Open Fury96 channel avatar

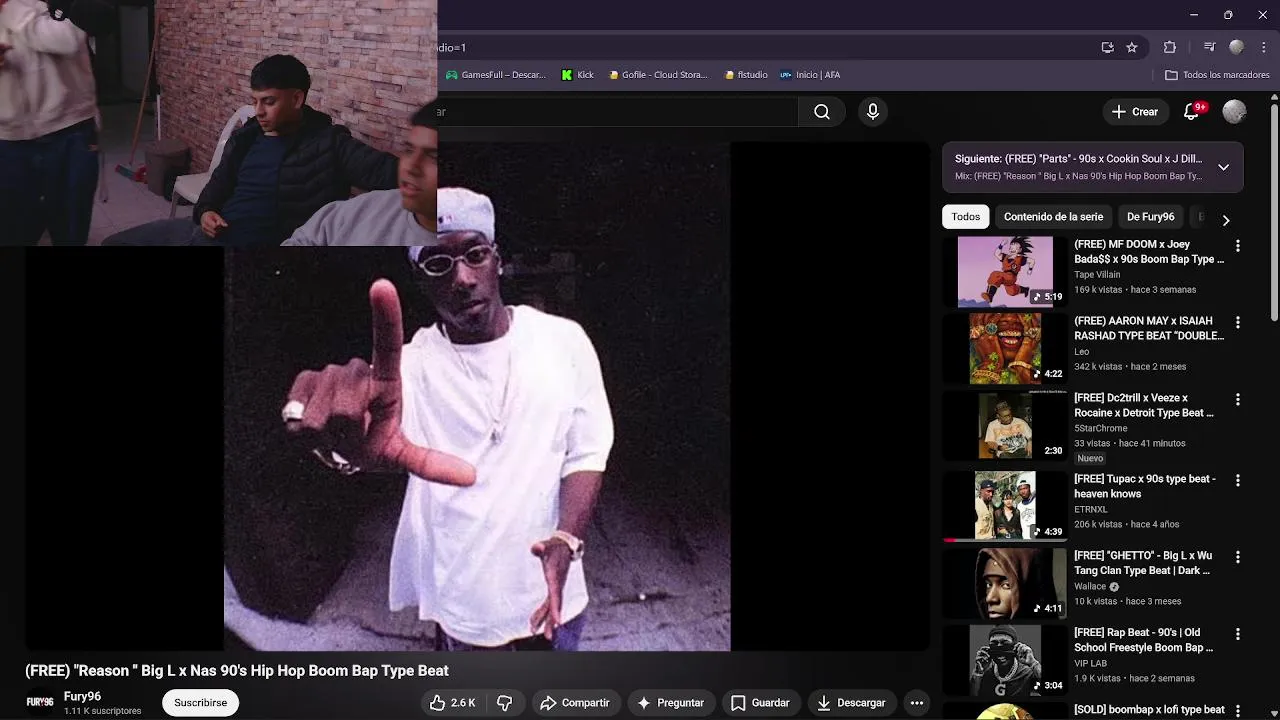[x=40, y=703]
